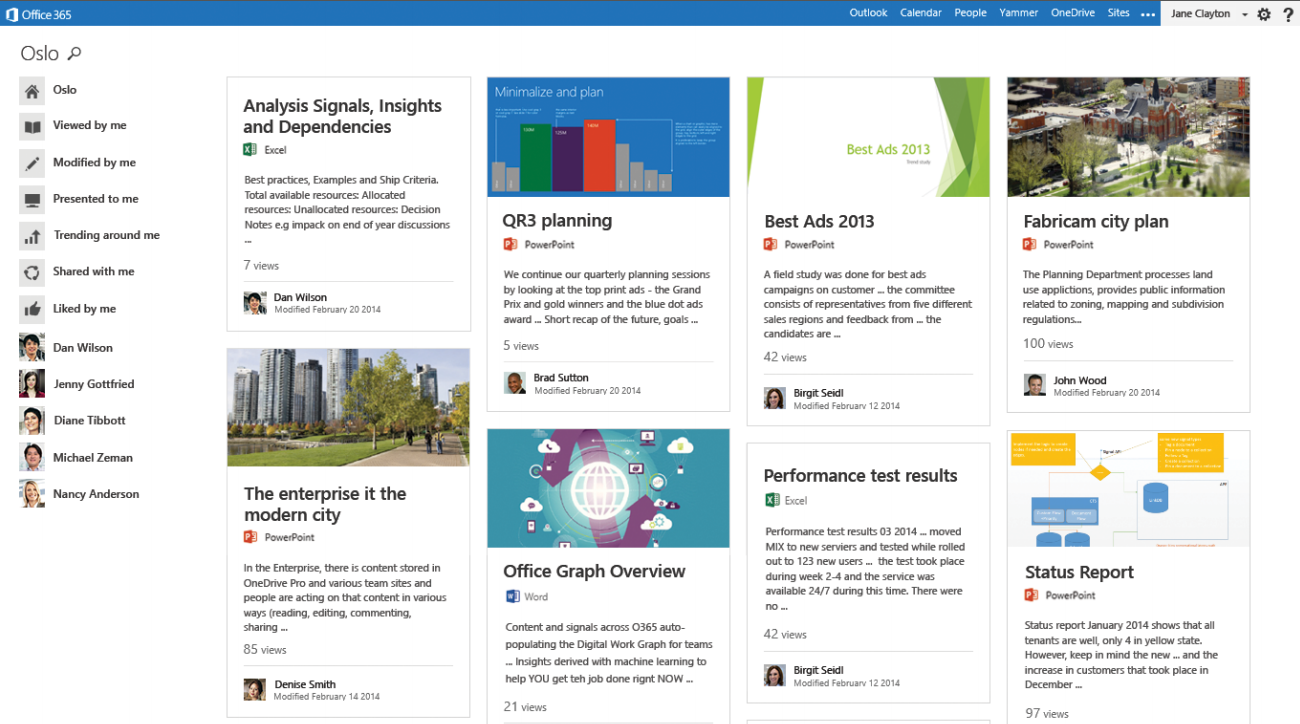Click the 21 views count on Office Graph card
The width and height of the screenshot is (1300, 724).
pyautogui.click(x=525, y=707)
